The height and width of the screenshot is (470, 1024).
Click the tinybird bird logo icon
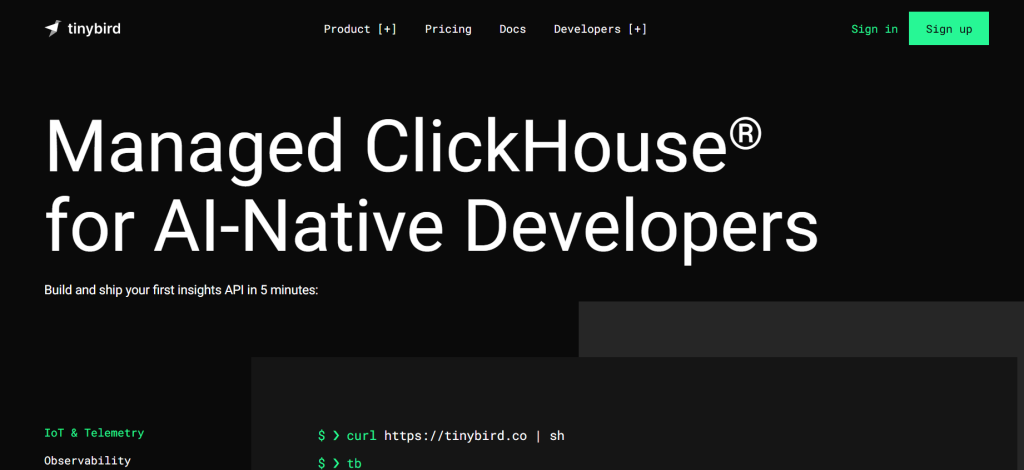53,29
